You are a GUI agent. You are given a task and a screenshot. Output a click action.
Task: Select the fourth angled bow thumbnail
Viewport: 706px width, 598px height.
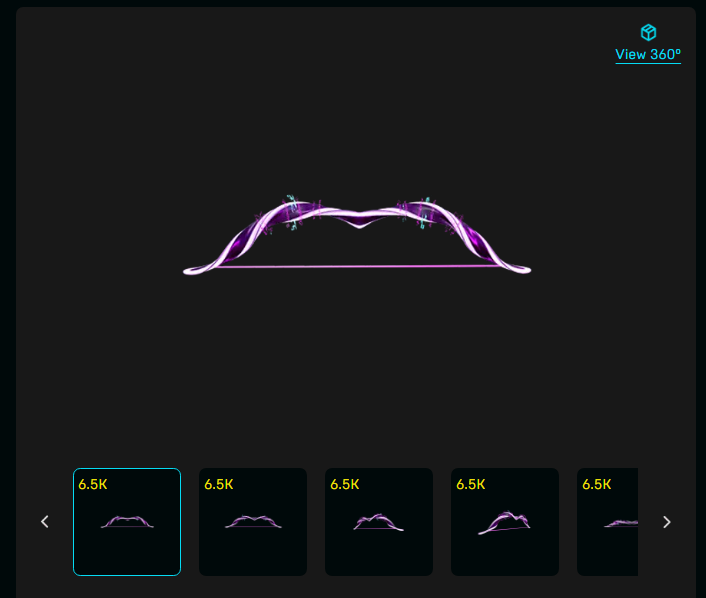click(x=505, y=522)
